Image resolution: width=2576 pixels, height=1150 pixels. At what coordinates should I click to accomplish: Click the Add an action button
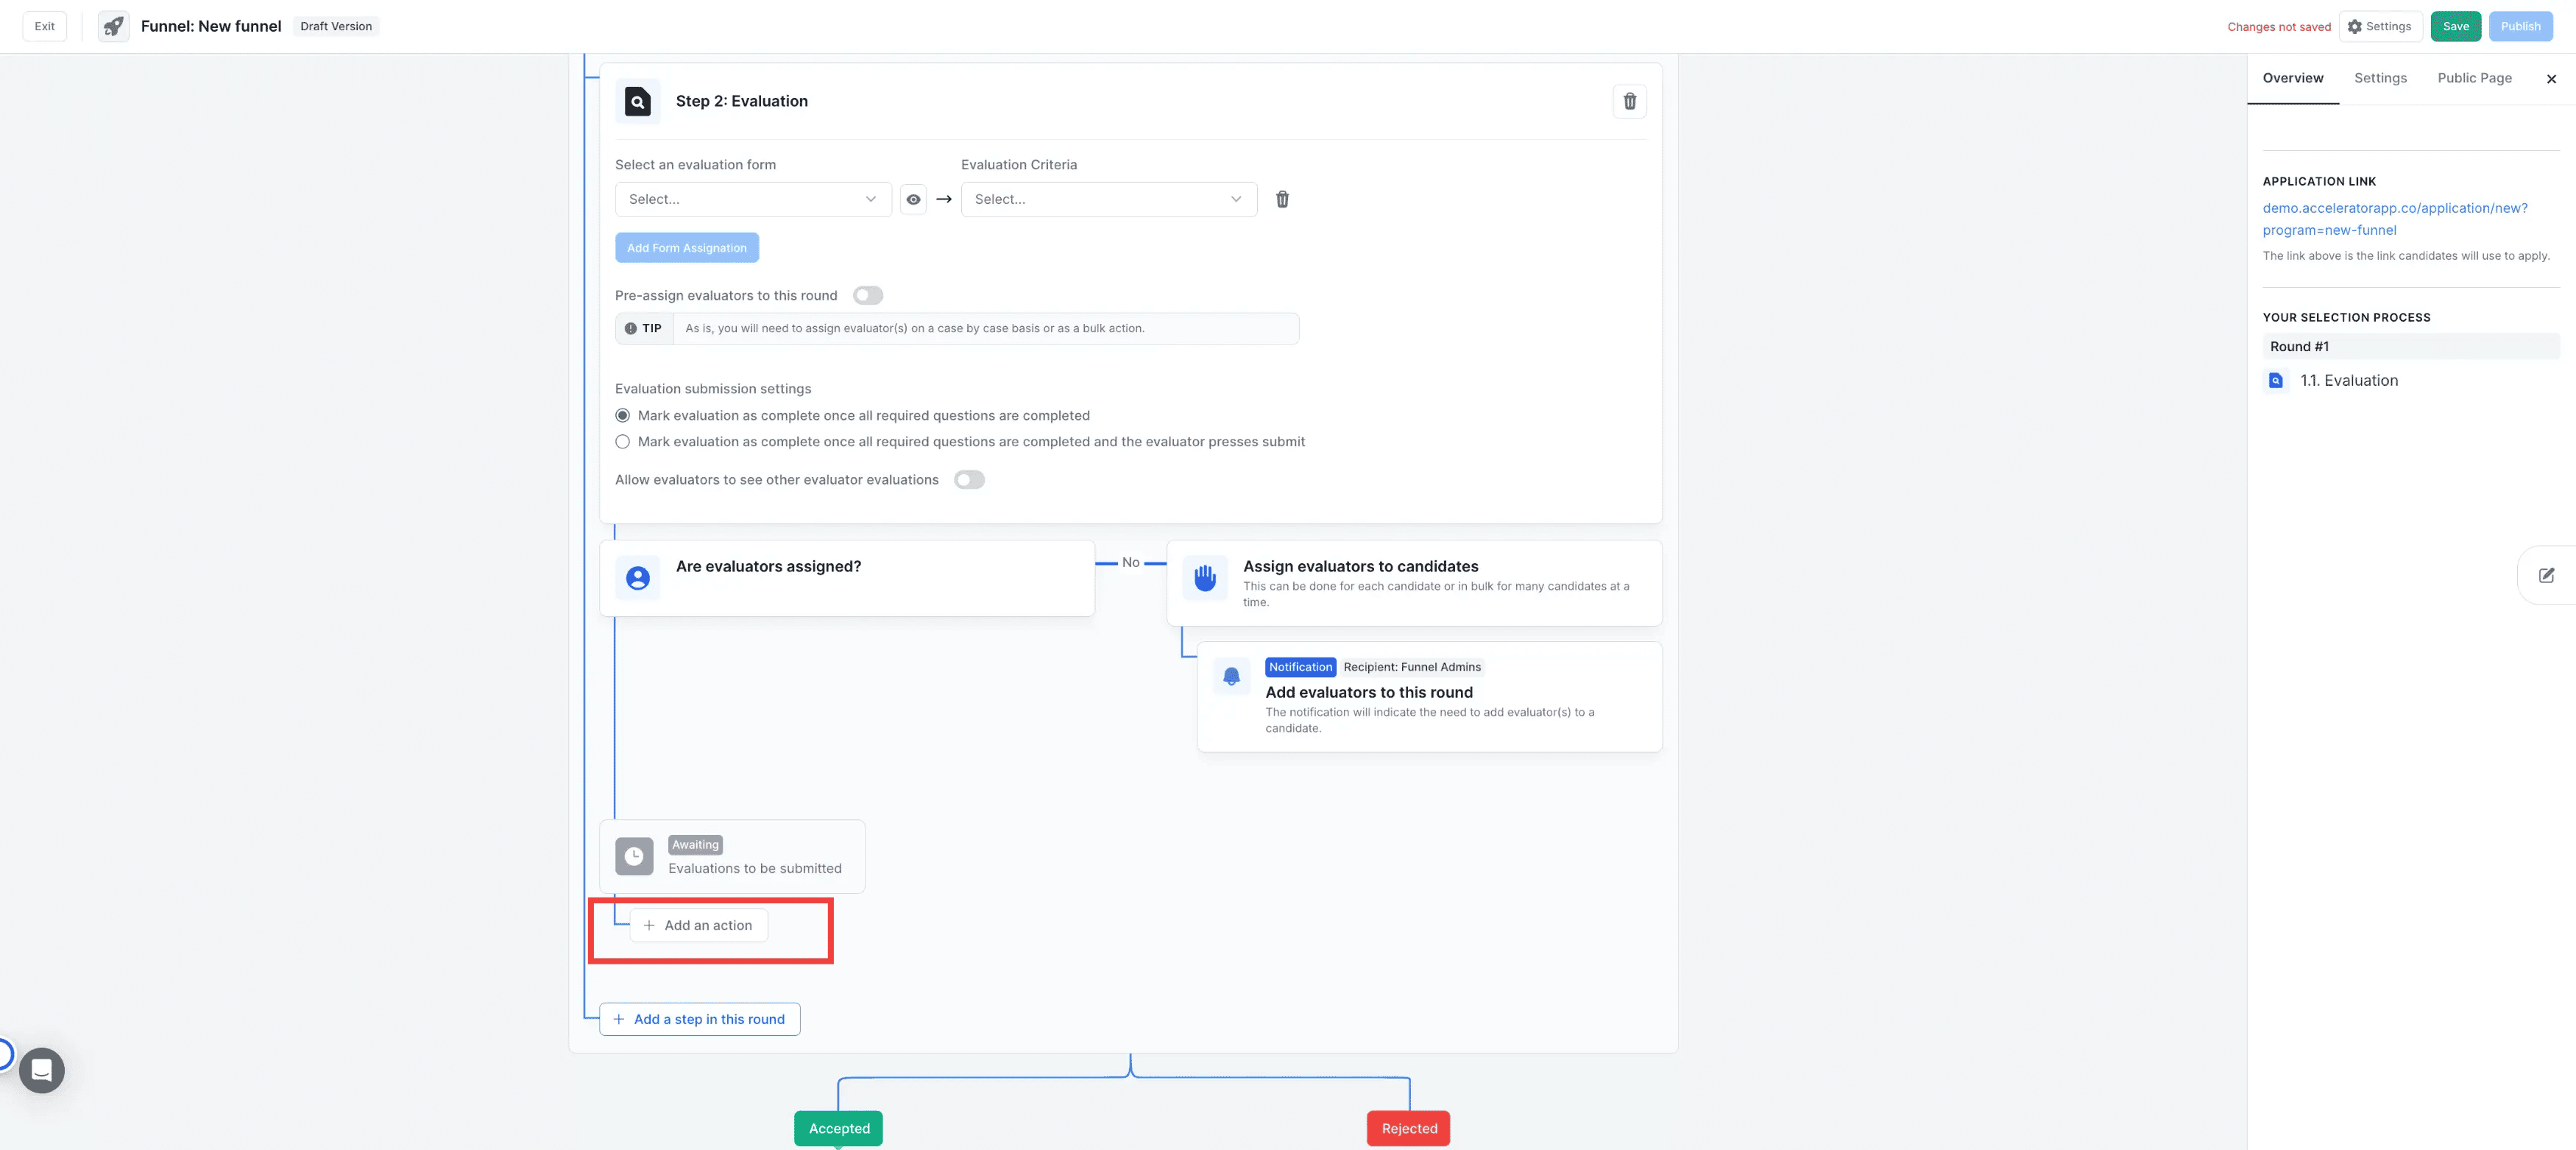click(x=698, y=925)
